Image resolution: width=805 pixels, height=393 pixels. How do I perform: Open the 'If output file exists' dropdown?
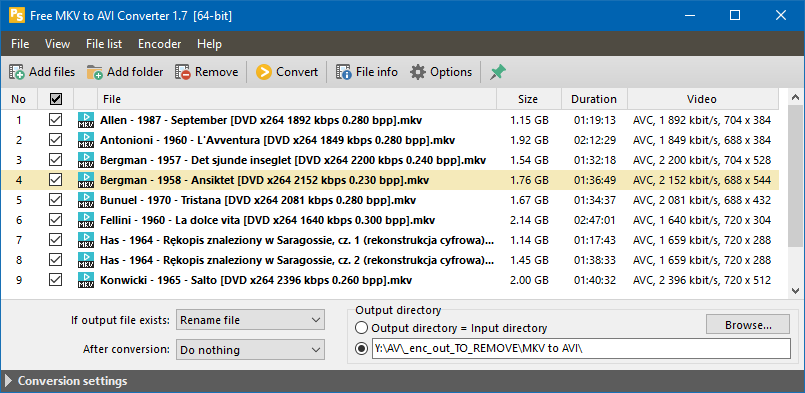[x=251, y=320]
